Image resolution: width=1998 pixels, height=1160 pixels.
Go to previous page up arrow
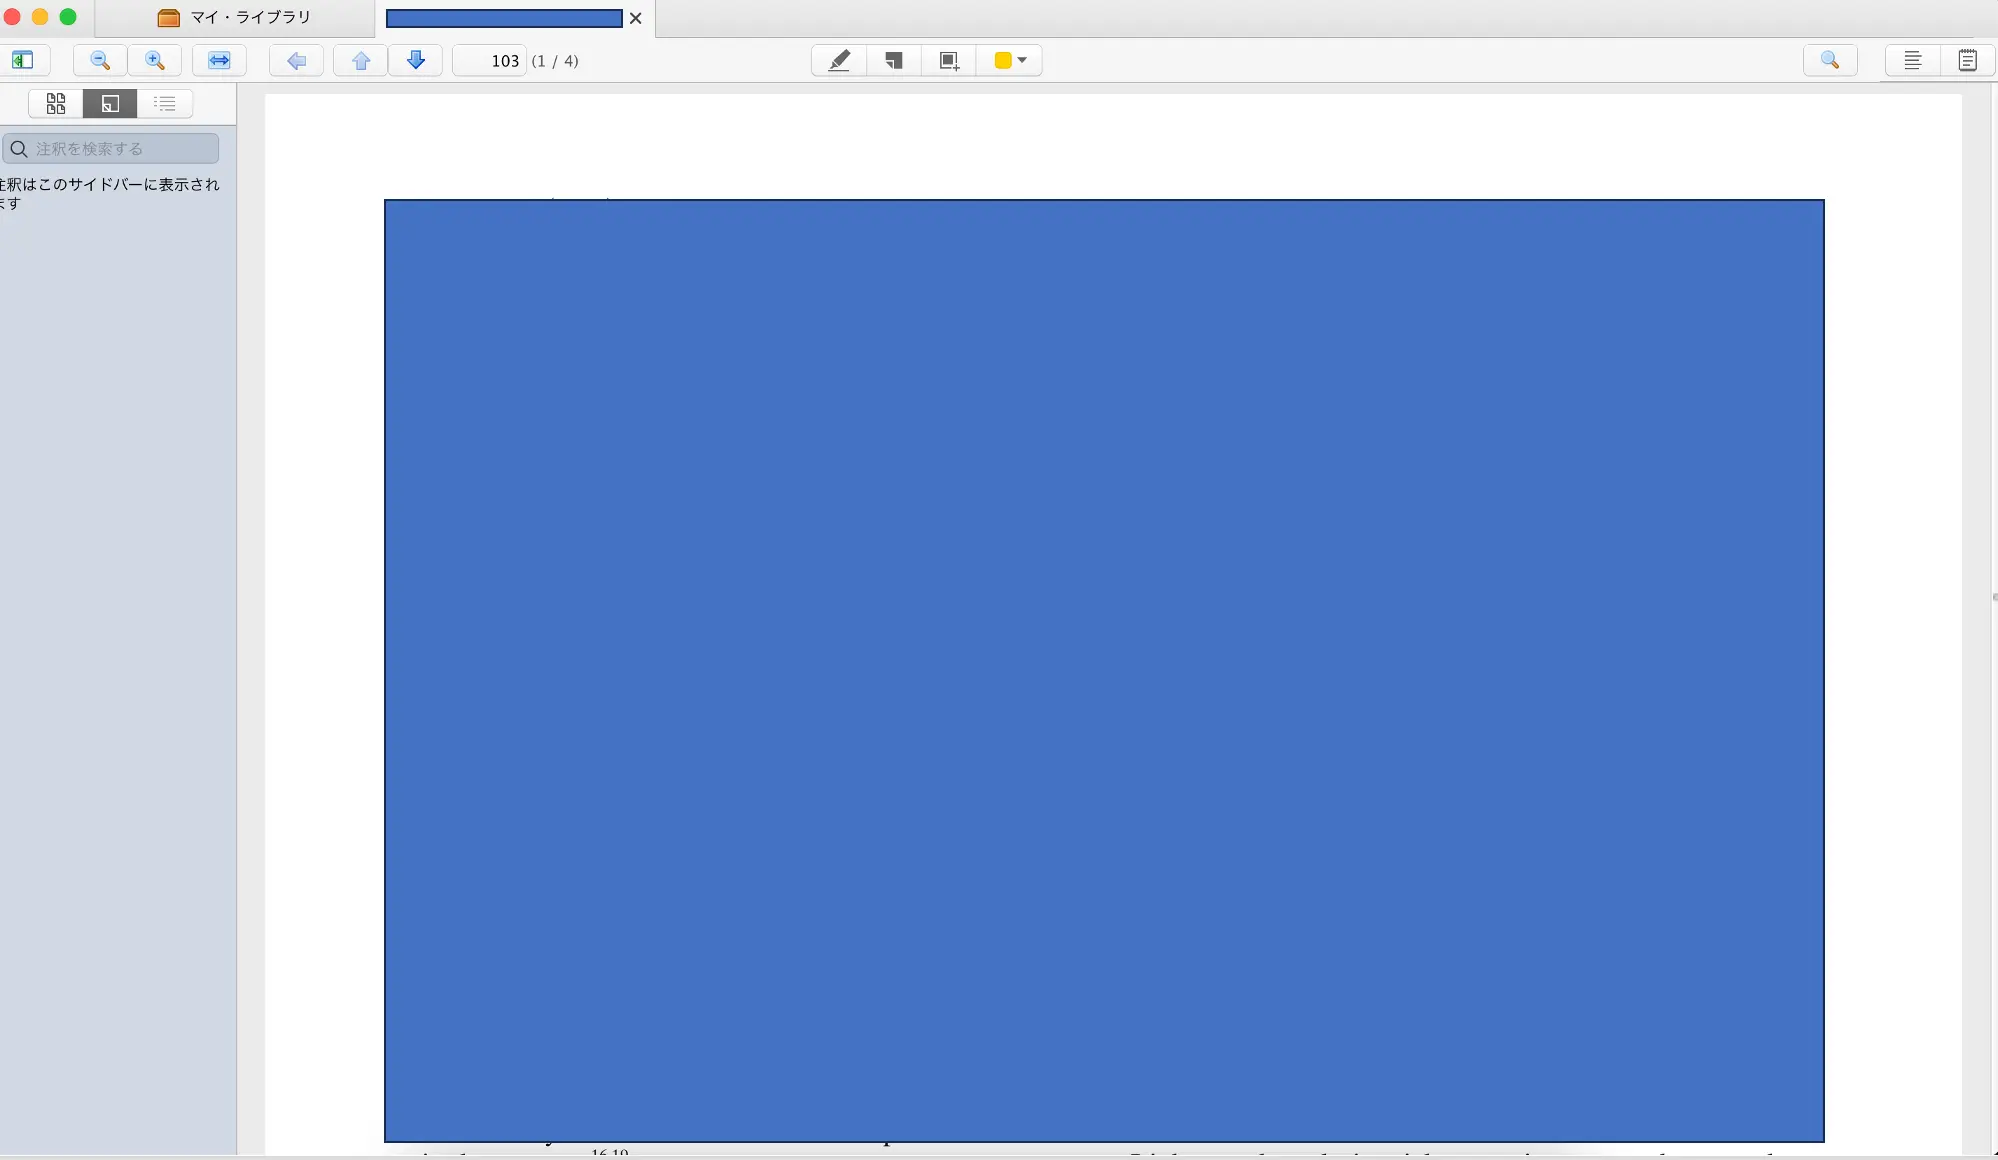[361, 61]
